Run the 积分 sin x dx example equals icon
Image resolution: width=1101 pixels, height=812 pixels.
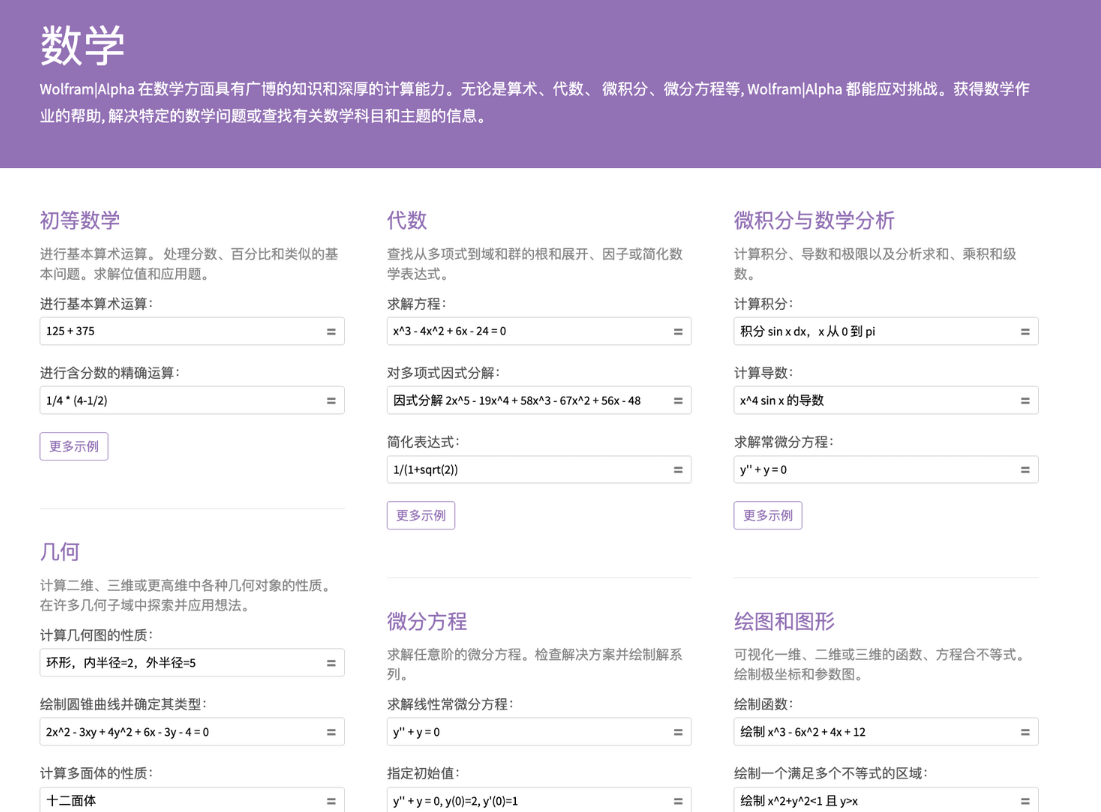[1025, 332]
